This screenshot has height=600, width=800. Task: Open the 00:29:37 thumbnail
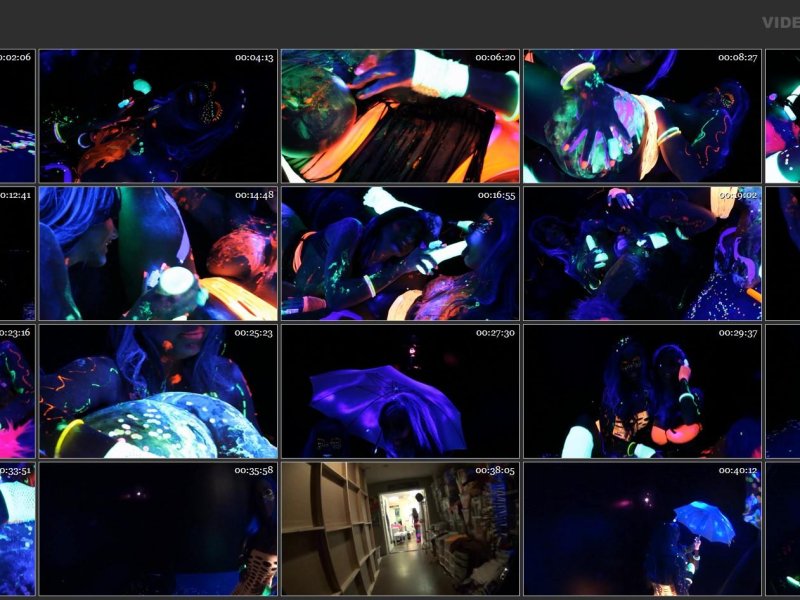(x=642, y=391)
